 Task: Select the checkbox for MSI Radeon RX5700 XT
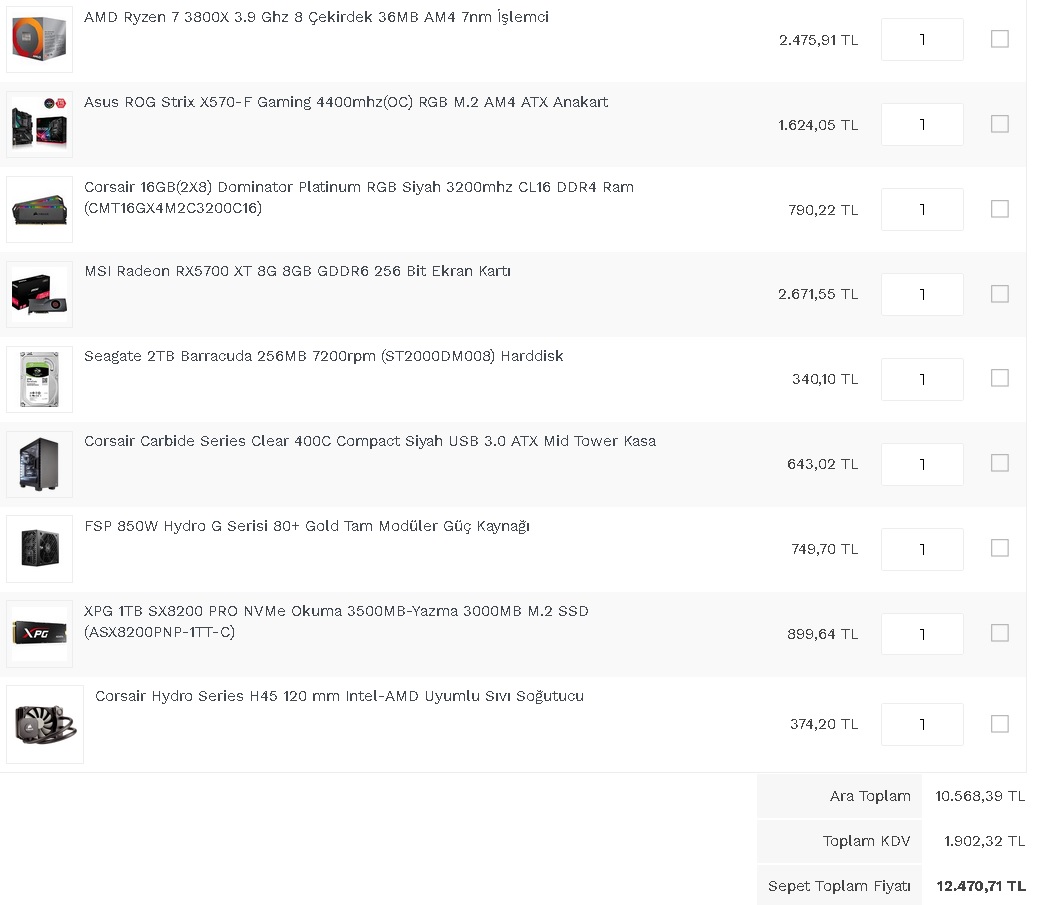pyautogui.click(x=999, y=294)
